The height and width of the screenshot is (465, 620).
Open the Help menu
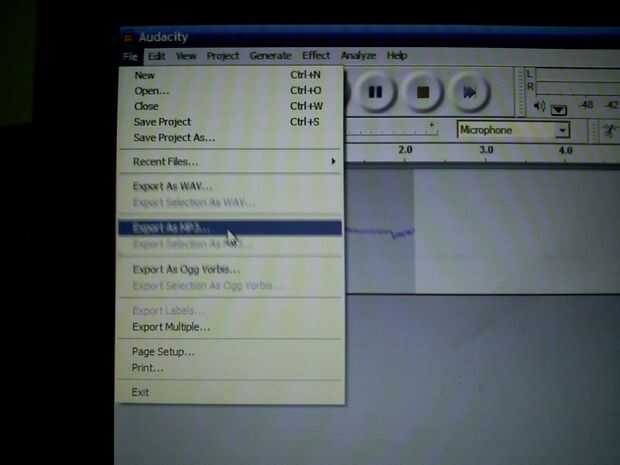point(397,56)
